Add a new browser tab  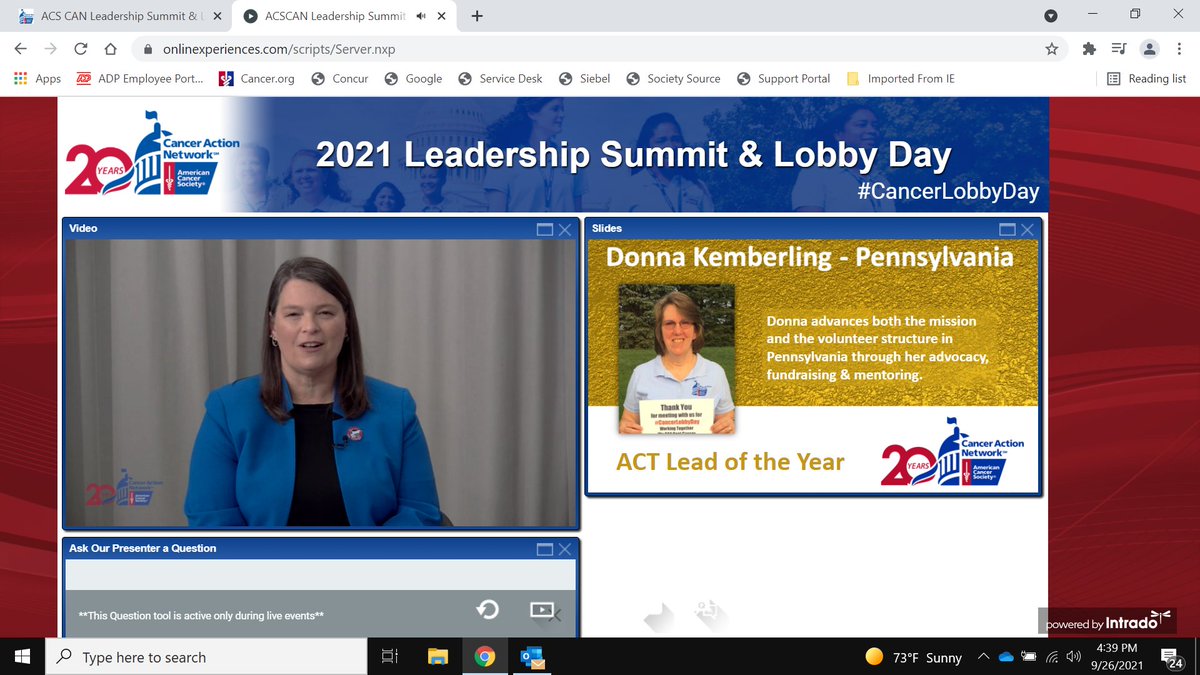(477, 15)
